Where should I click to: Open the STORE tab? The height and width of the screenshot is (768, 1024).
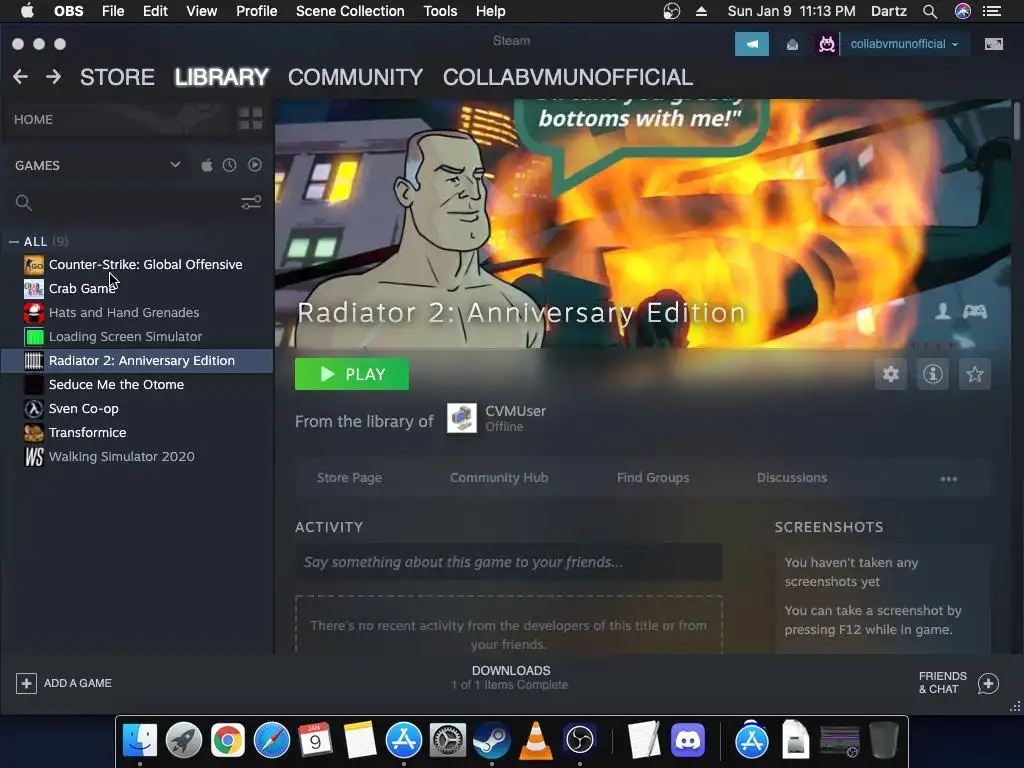[x=118, y=77]
